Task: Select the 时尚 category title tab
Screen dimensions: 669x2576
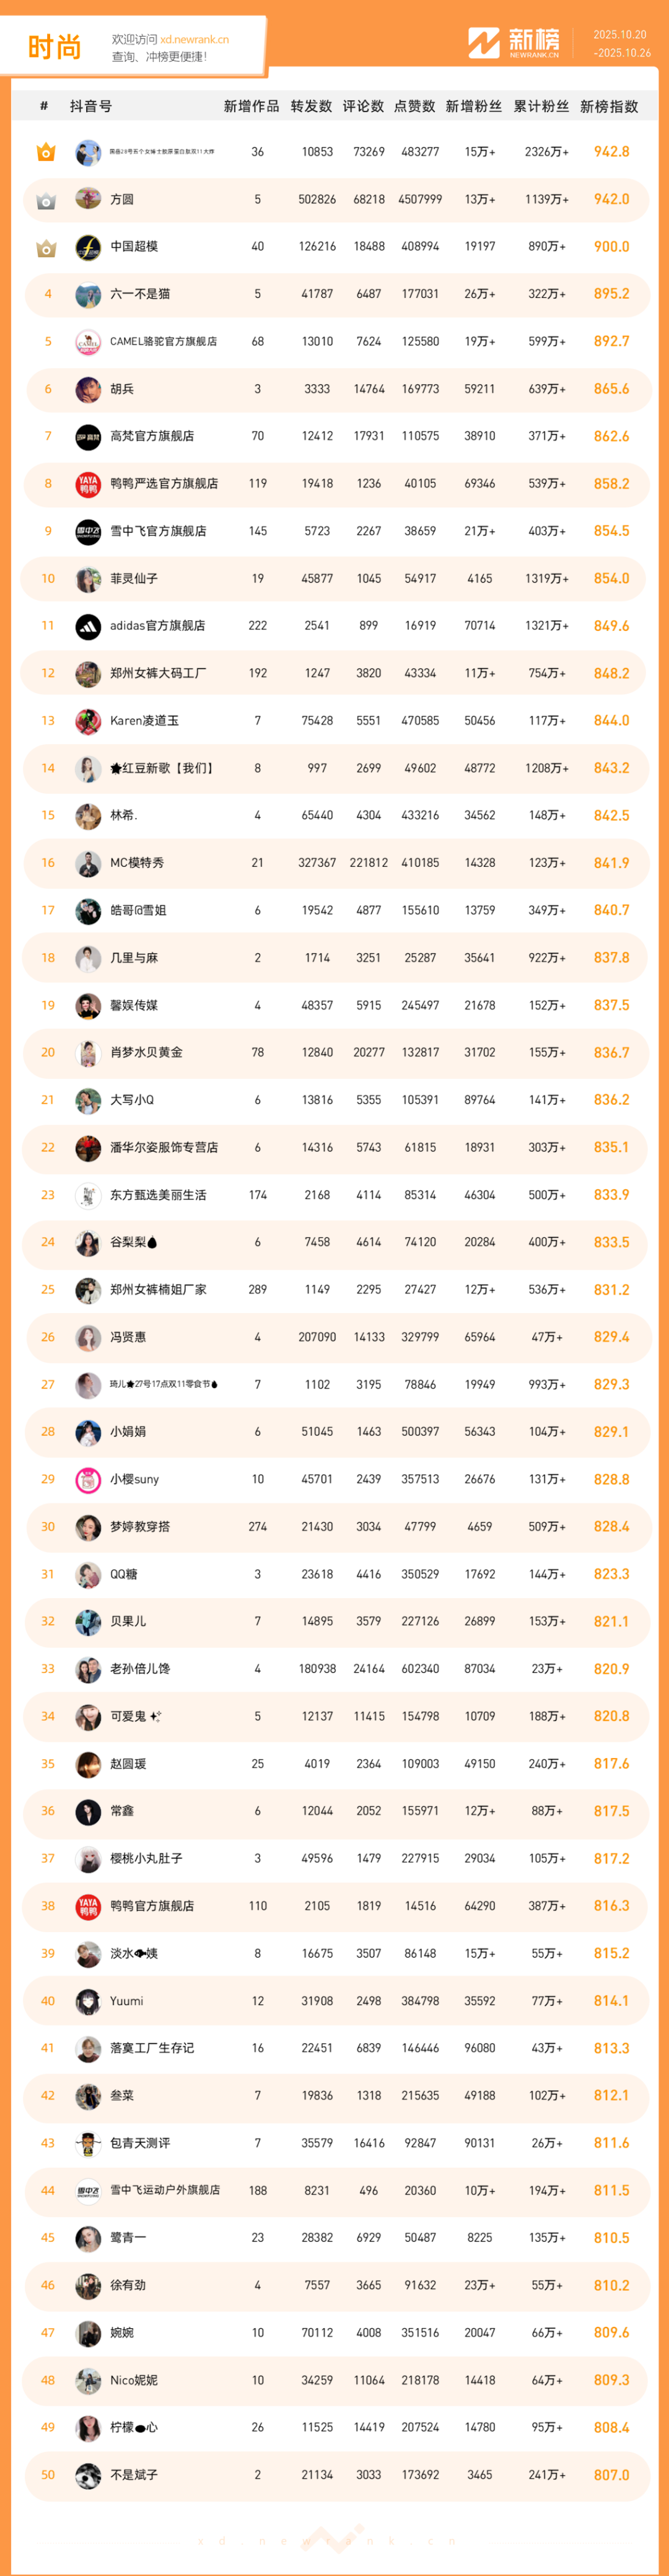Action: 54,46
